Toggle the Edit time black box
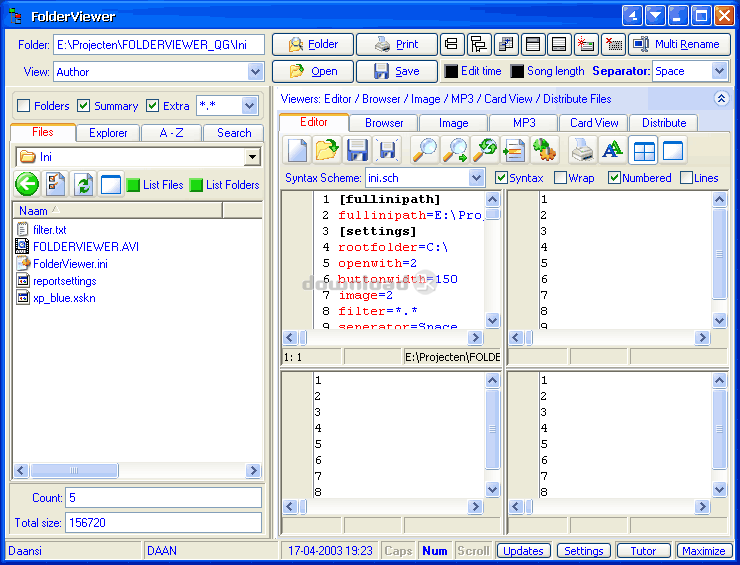 (x=451, y=71)
